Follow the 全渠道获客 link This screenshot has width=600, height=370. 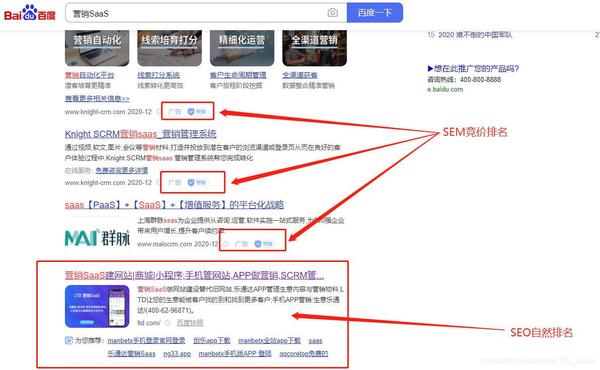pos(300,75)
